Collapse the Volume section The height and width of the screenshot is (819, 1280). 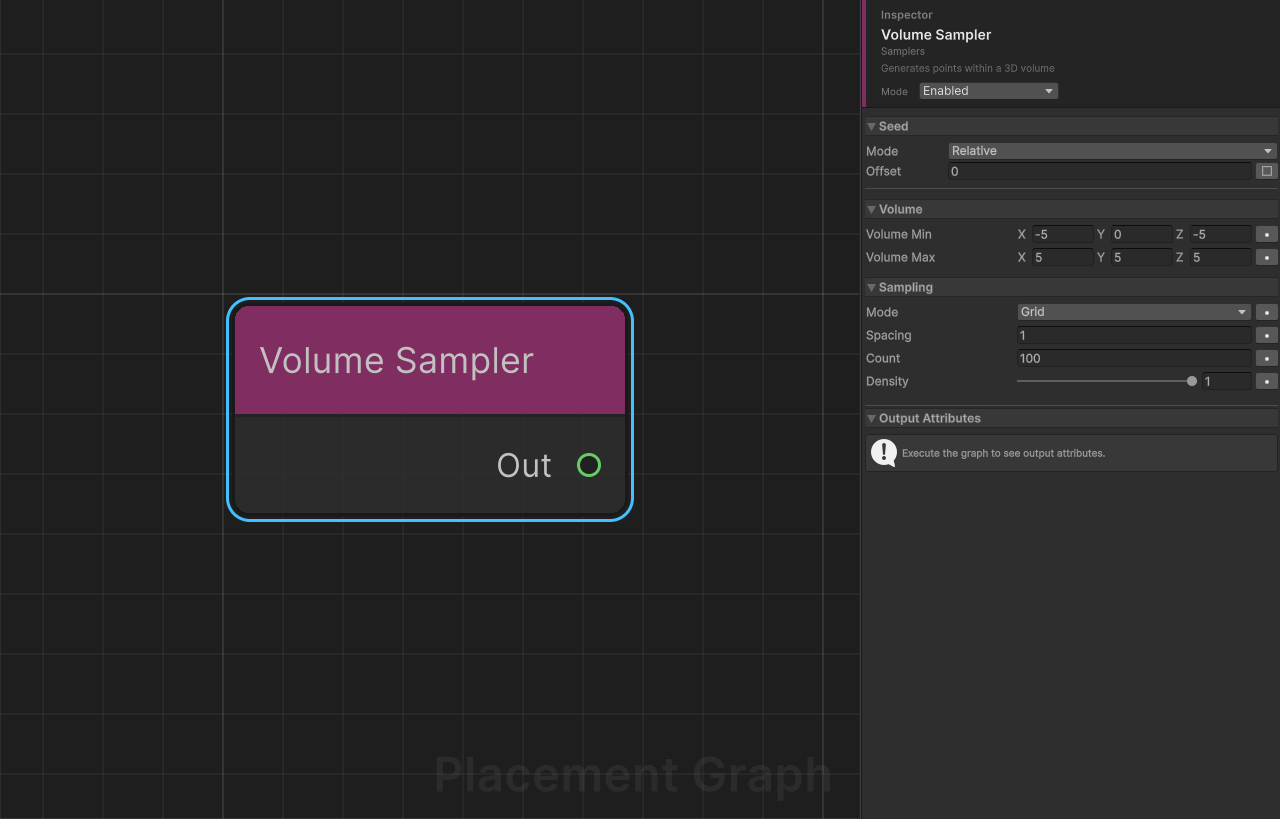tap(871, 210)
